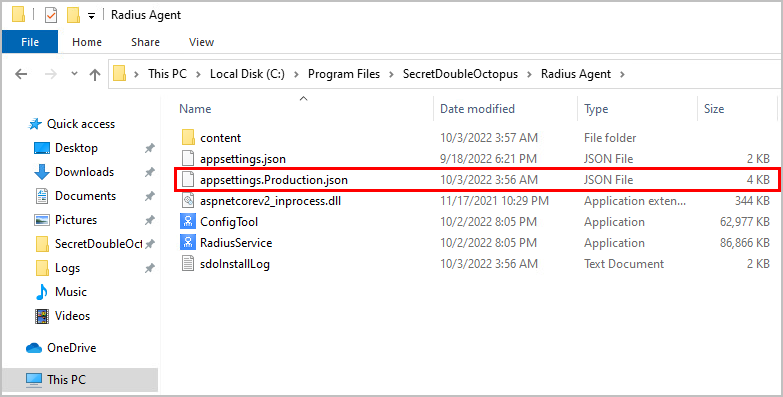
Task: Expand chevron before This PC breadcrumb
Action: 137,74
